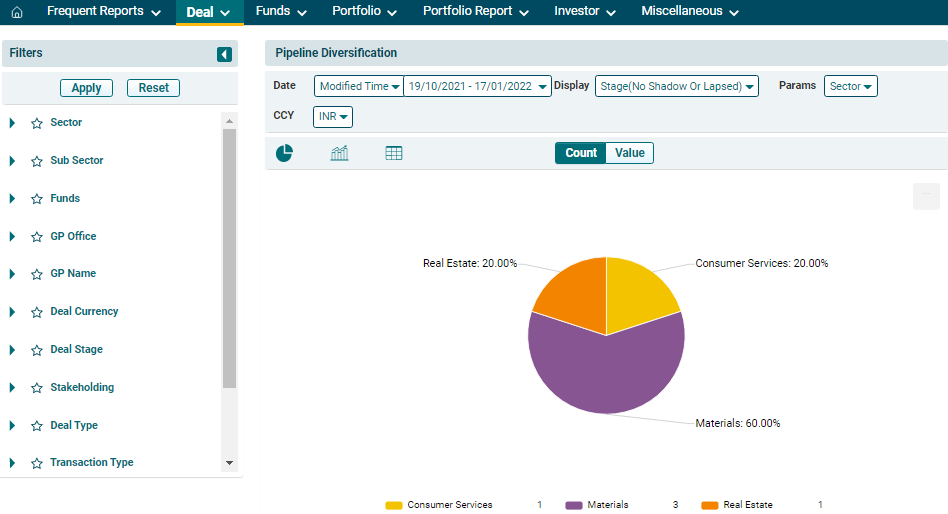This screenshot has height=514, width=948.
Task: Collapse the Filters panel arrow icon
Action: [224, 54]
